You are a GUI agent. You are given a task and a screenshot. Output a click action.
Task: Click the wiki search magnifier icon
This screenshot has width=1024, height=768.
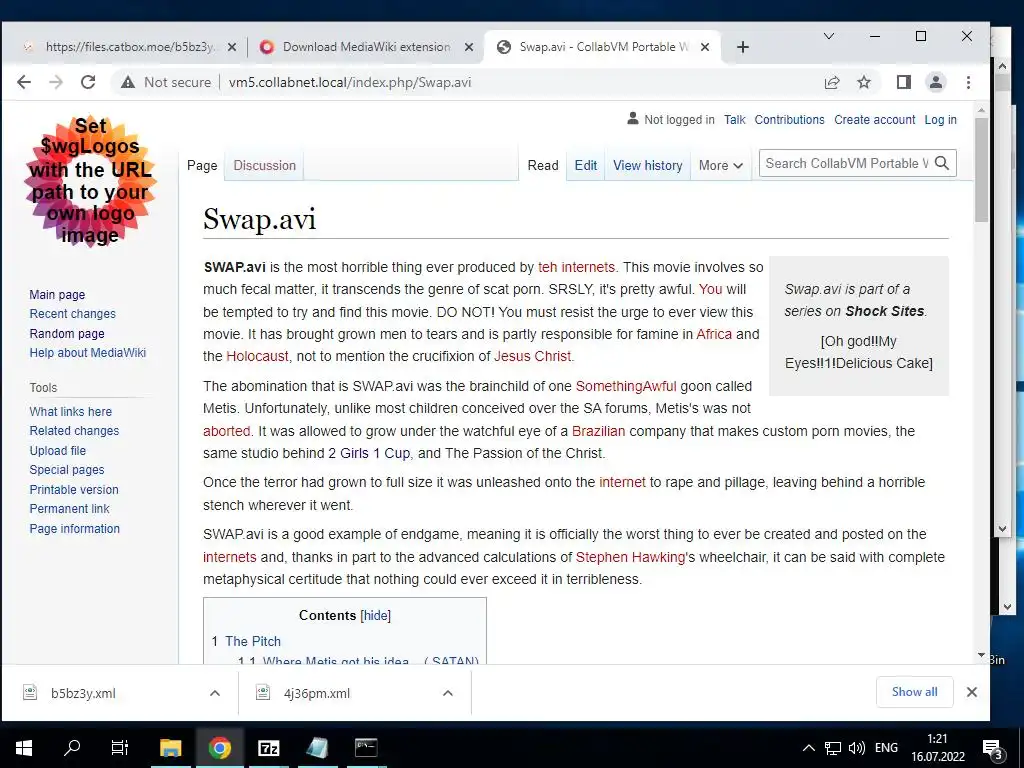point(942,163)
